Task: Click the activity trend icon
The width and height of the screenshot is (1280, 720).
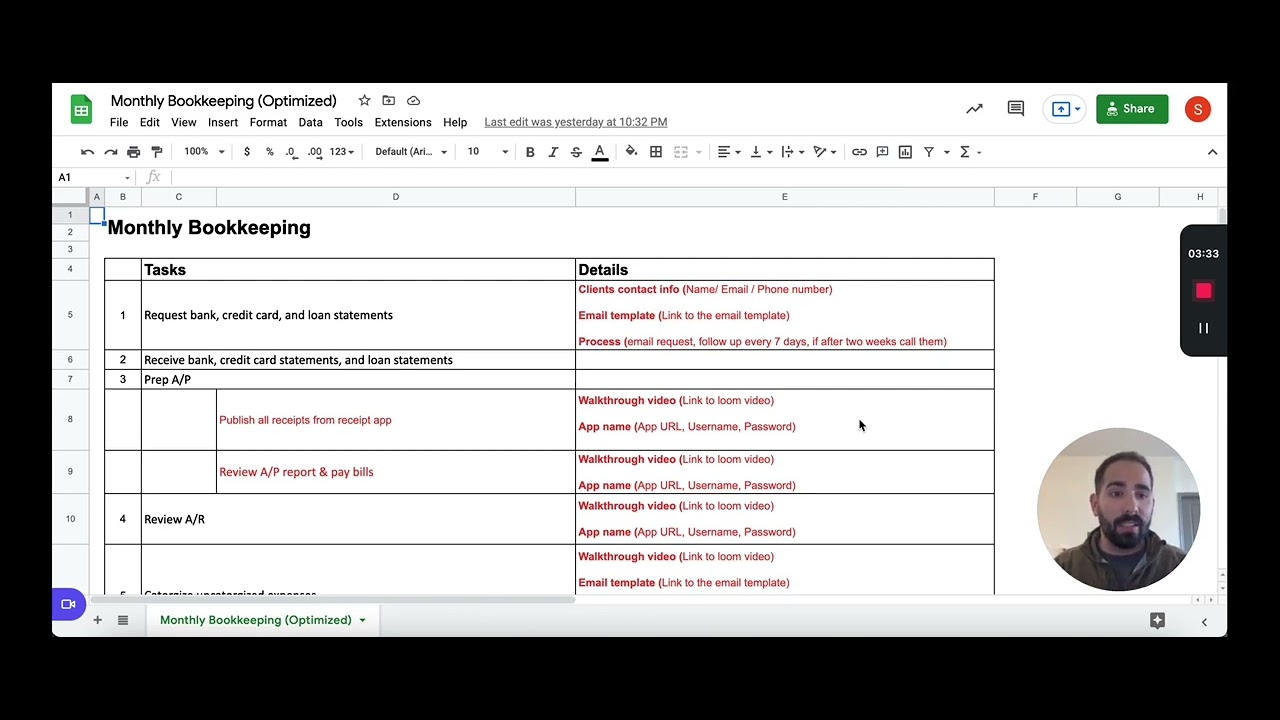Action: 974,109
